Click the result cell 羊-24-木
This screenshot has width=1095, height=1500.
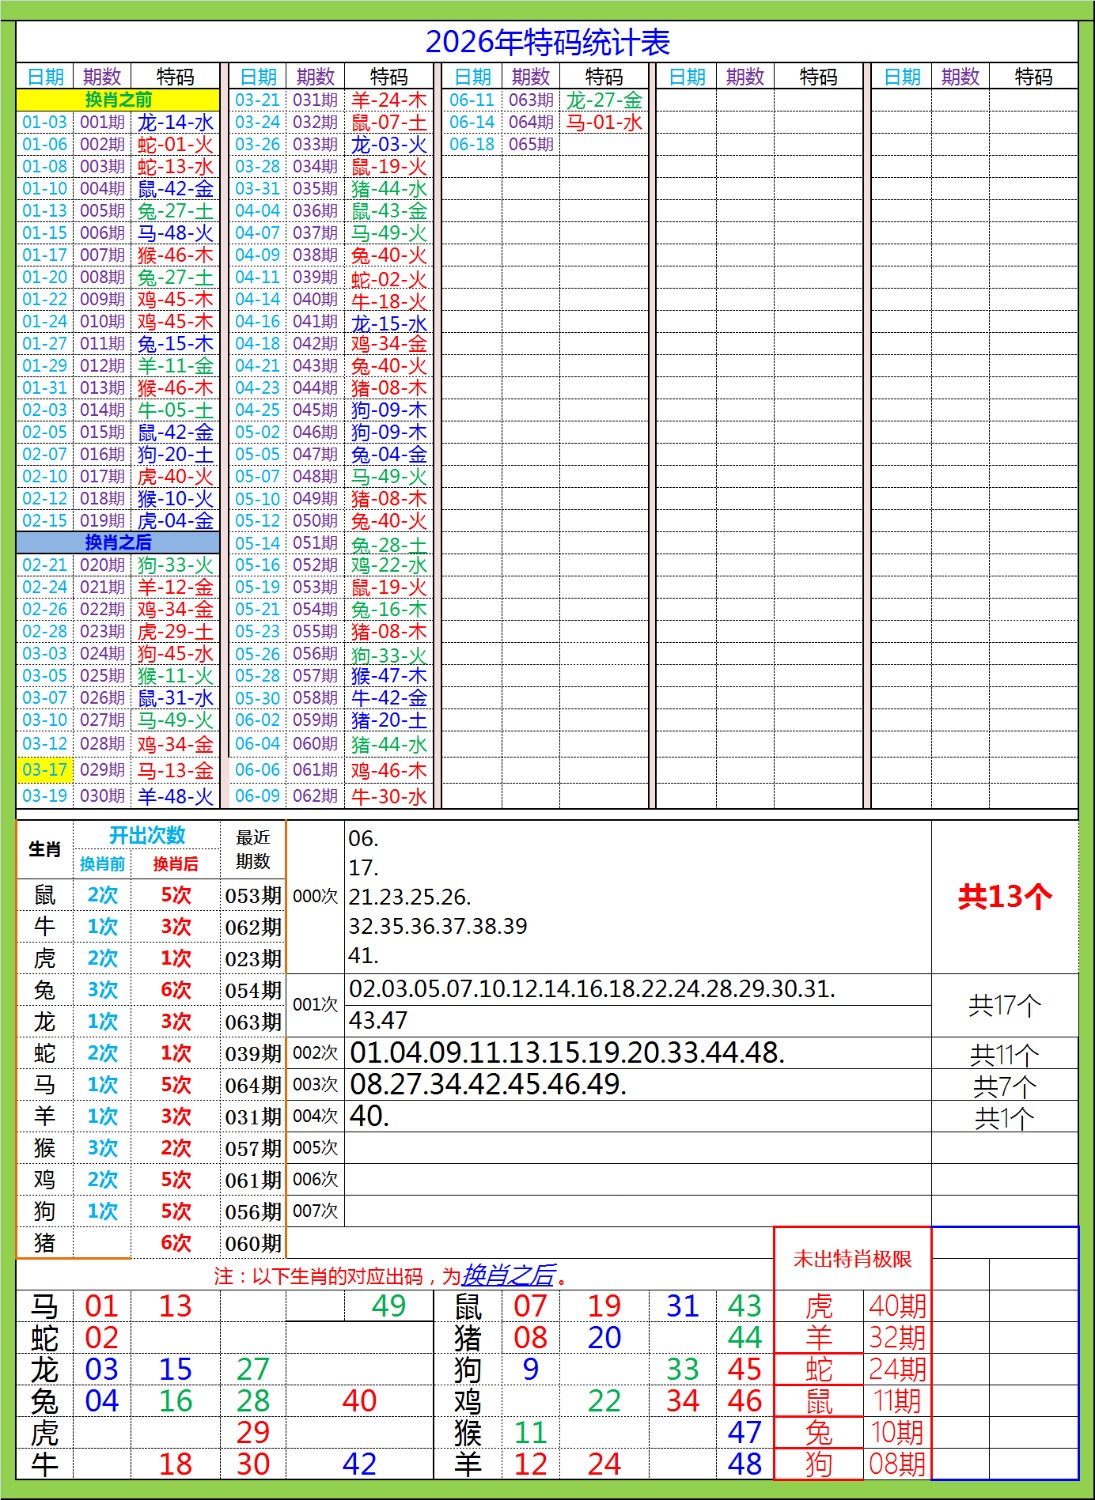tap(389, 100)
